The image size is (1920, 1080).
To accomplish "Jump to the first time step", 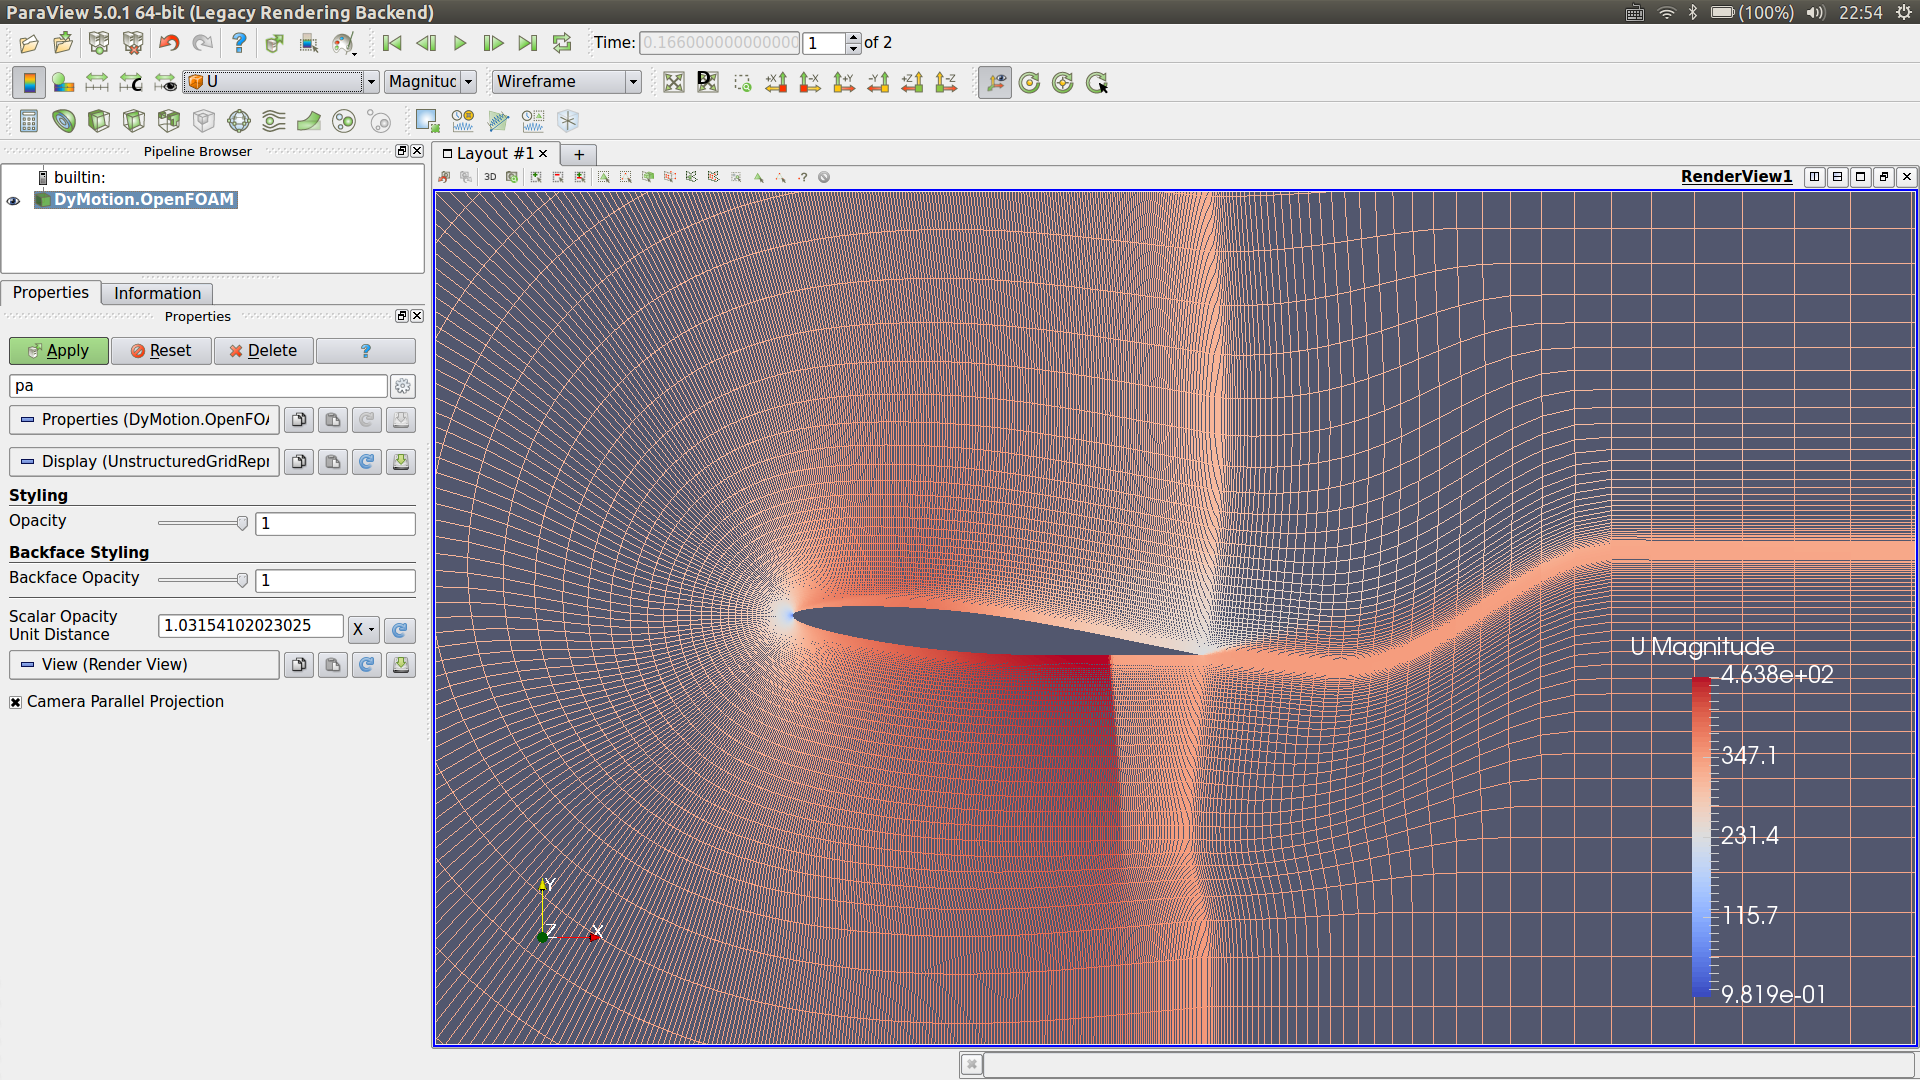I will pyautogui.click(x=392, y=43).
